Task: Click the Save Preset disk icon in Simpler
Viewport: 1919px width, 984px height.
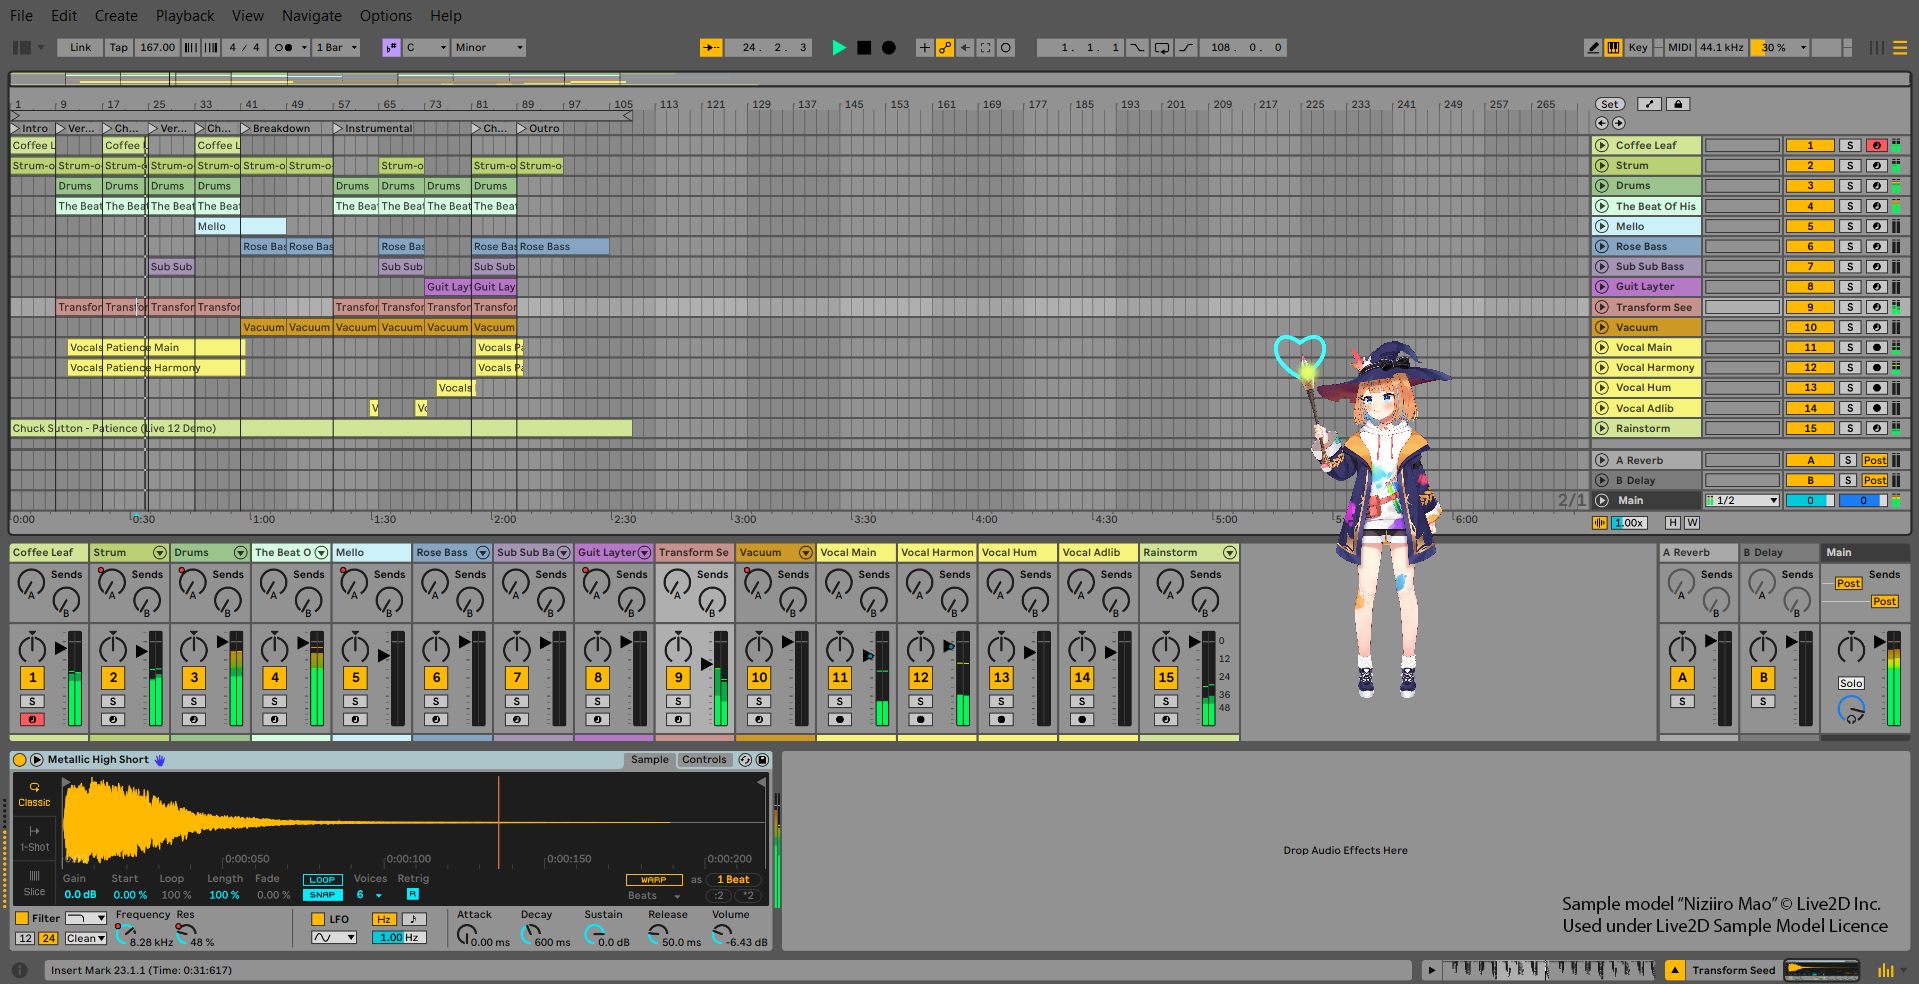Action: [762, 760]
